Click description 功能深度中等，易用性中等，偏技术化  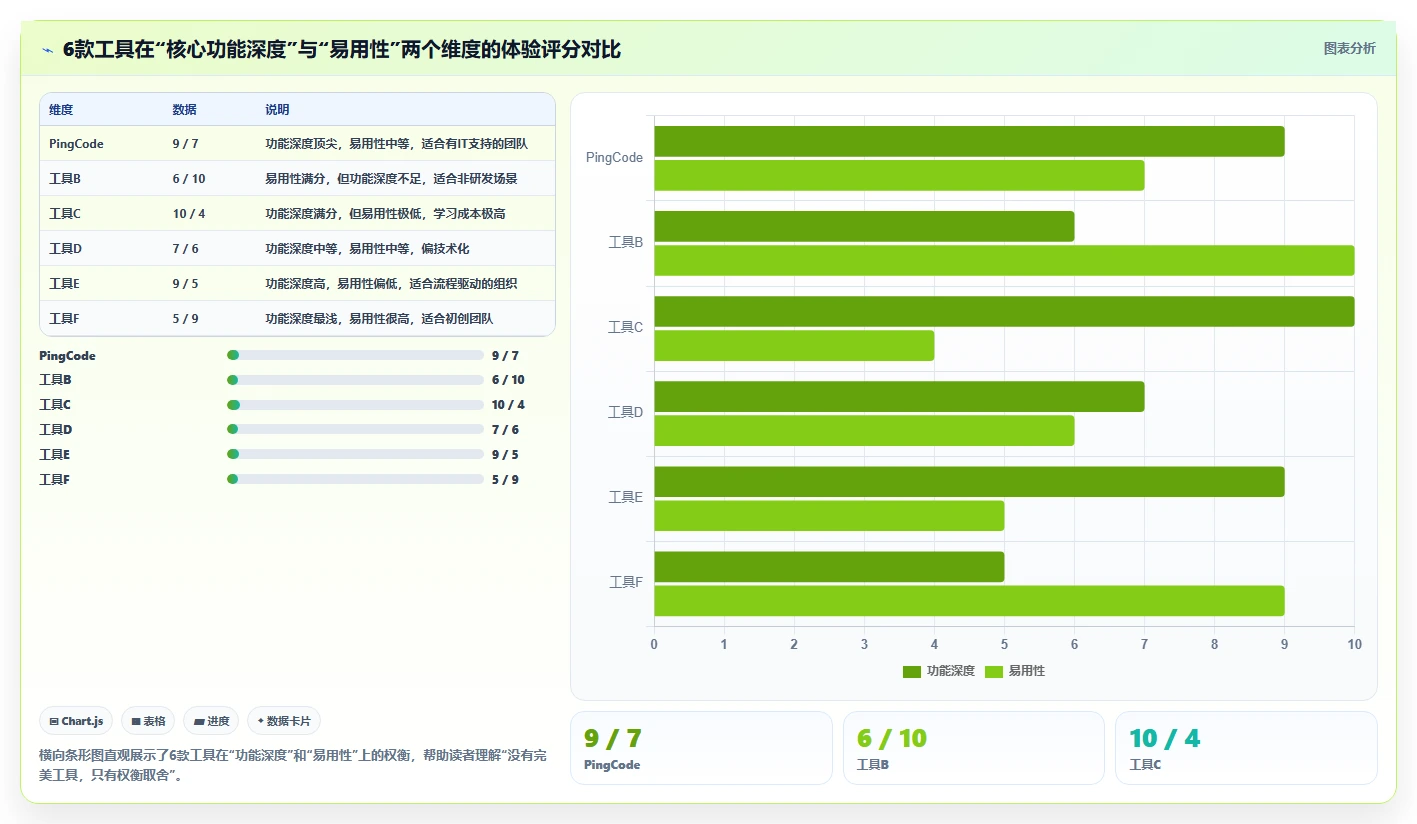coord(367,249)
